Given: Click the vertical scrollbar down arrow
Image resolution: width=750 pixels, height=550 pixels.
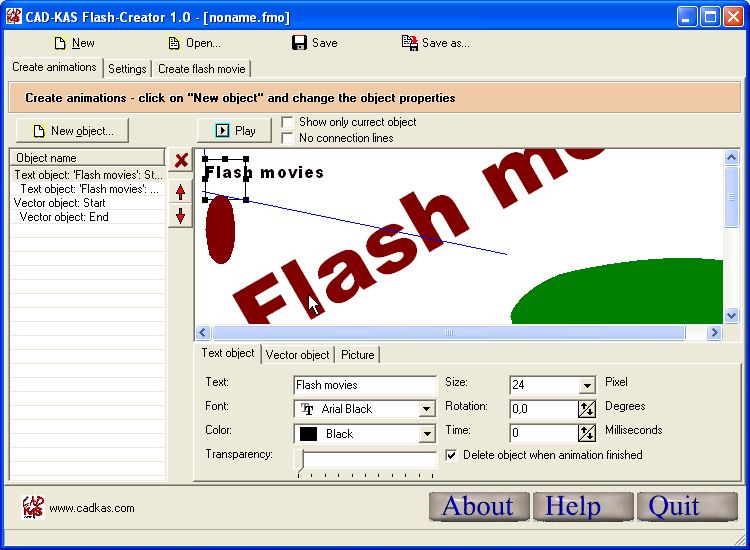Looking at the screenshot, I should [x=731, y=315].
